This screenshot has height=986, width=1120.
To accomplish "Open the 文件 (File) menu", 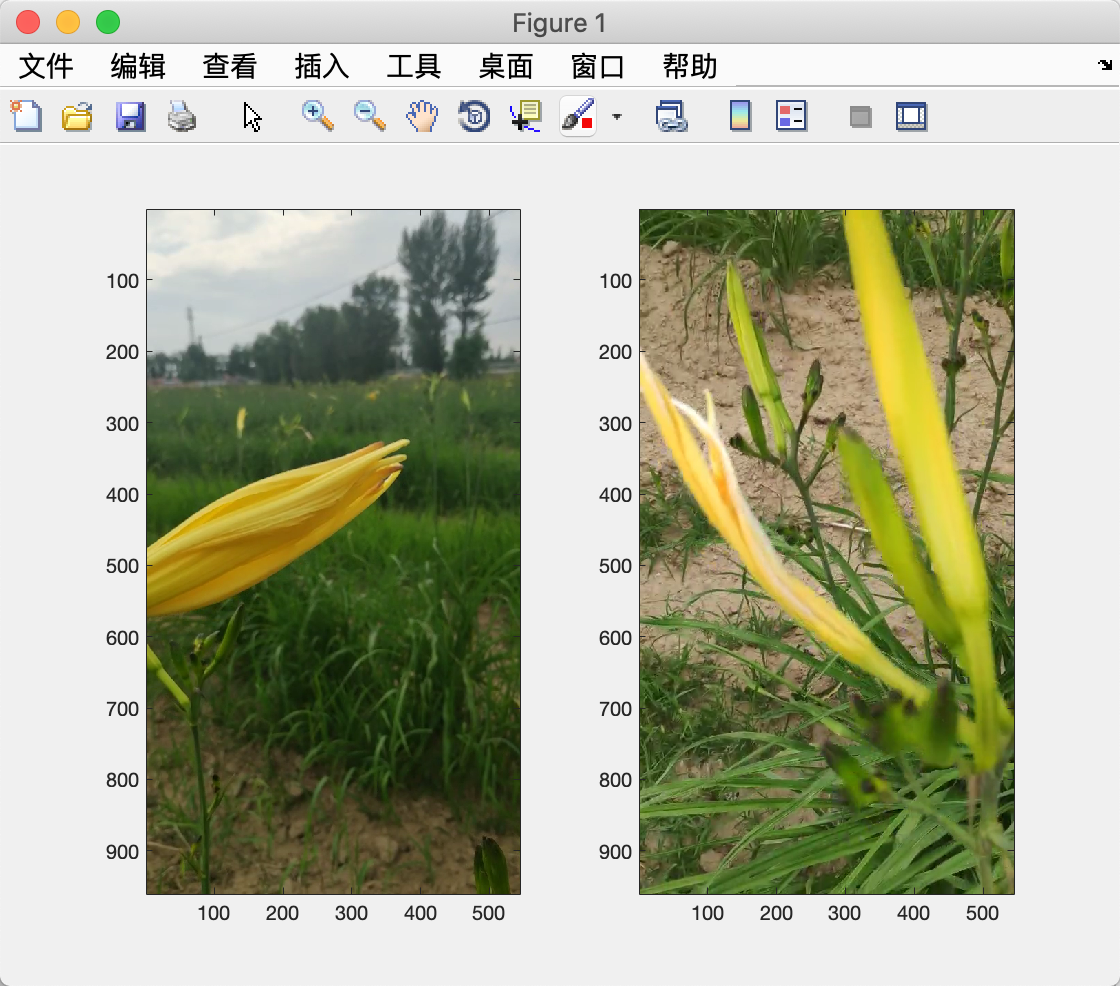I will click(x=45, y=66).
